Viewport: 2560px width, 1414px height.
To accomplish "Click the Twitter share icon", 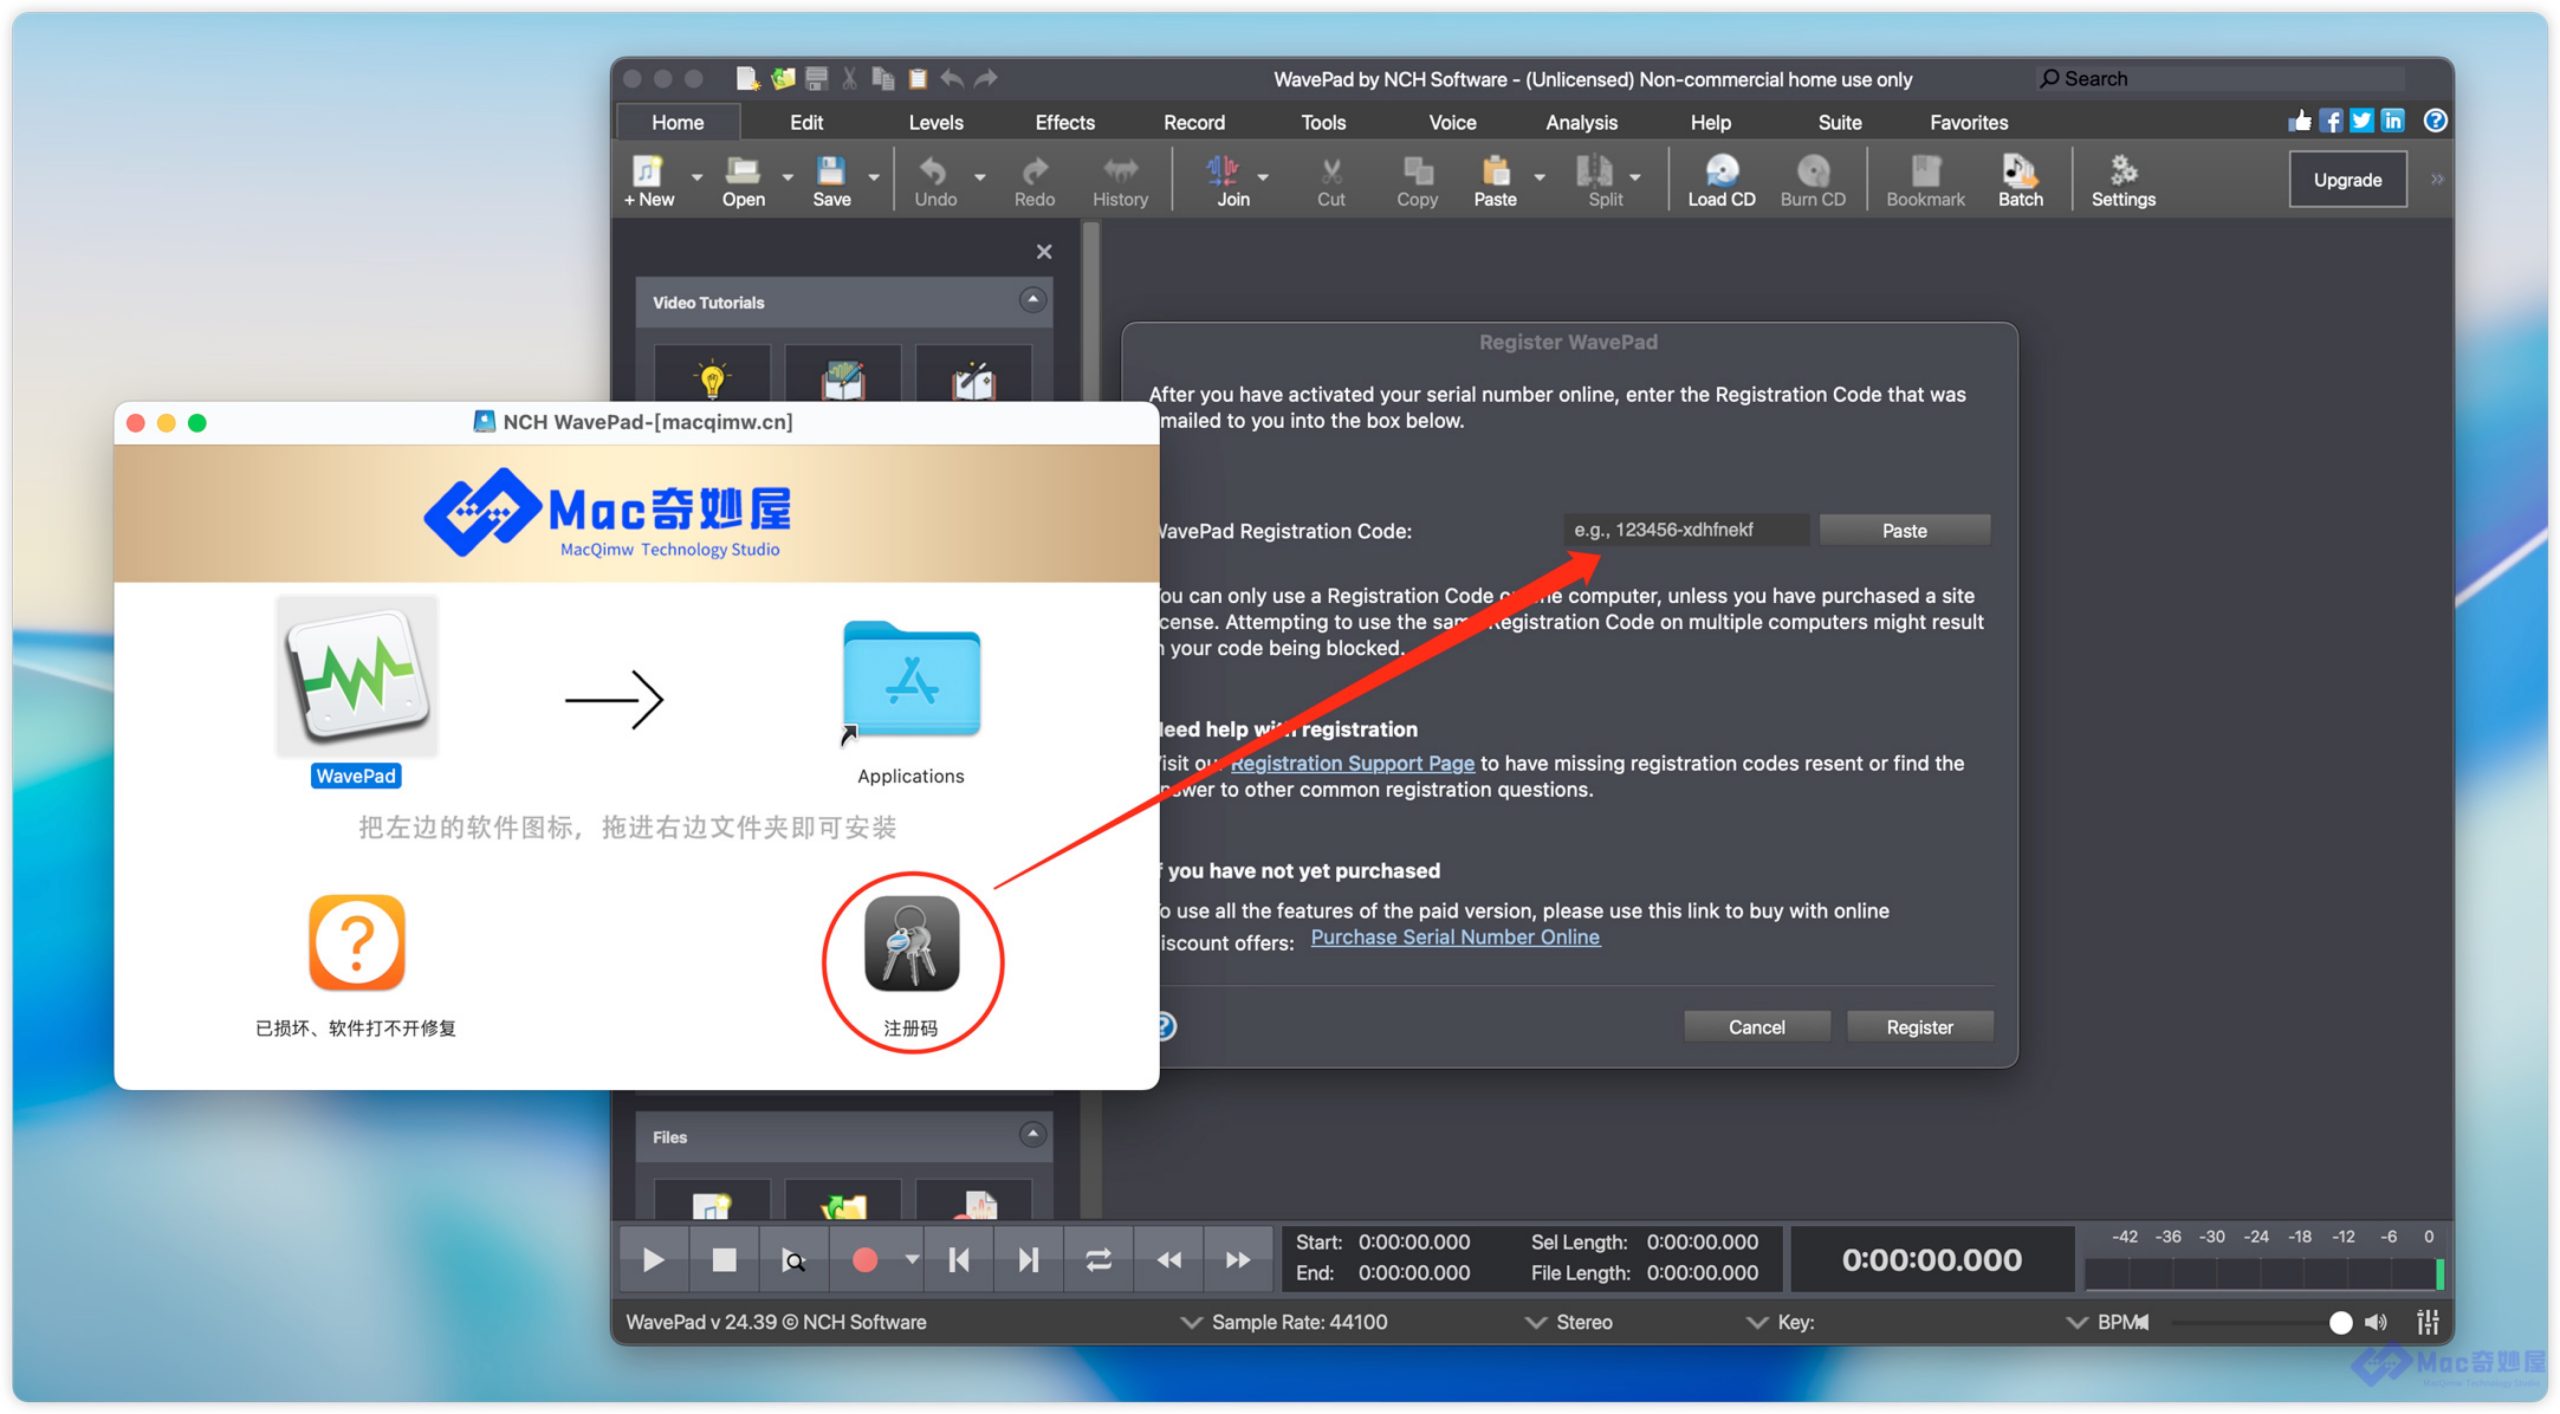I will coord(2362,121).
